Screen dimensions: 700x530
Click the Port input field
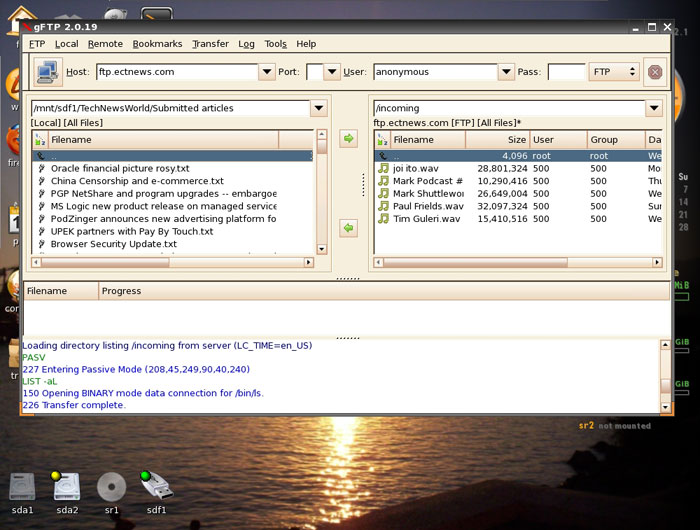tap(315, 72)
